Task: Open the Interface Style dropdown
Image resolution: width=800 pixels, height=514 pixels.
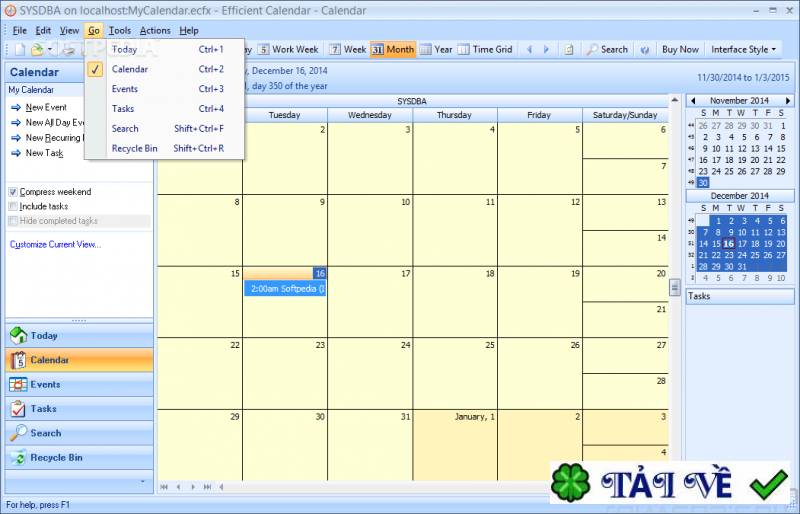Action: pos(743,50)
